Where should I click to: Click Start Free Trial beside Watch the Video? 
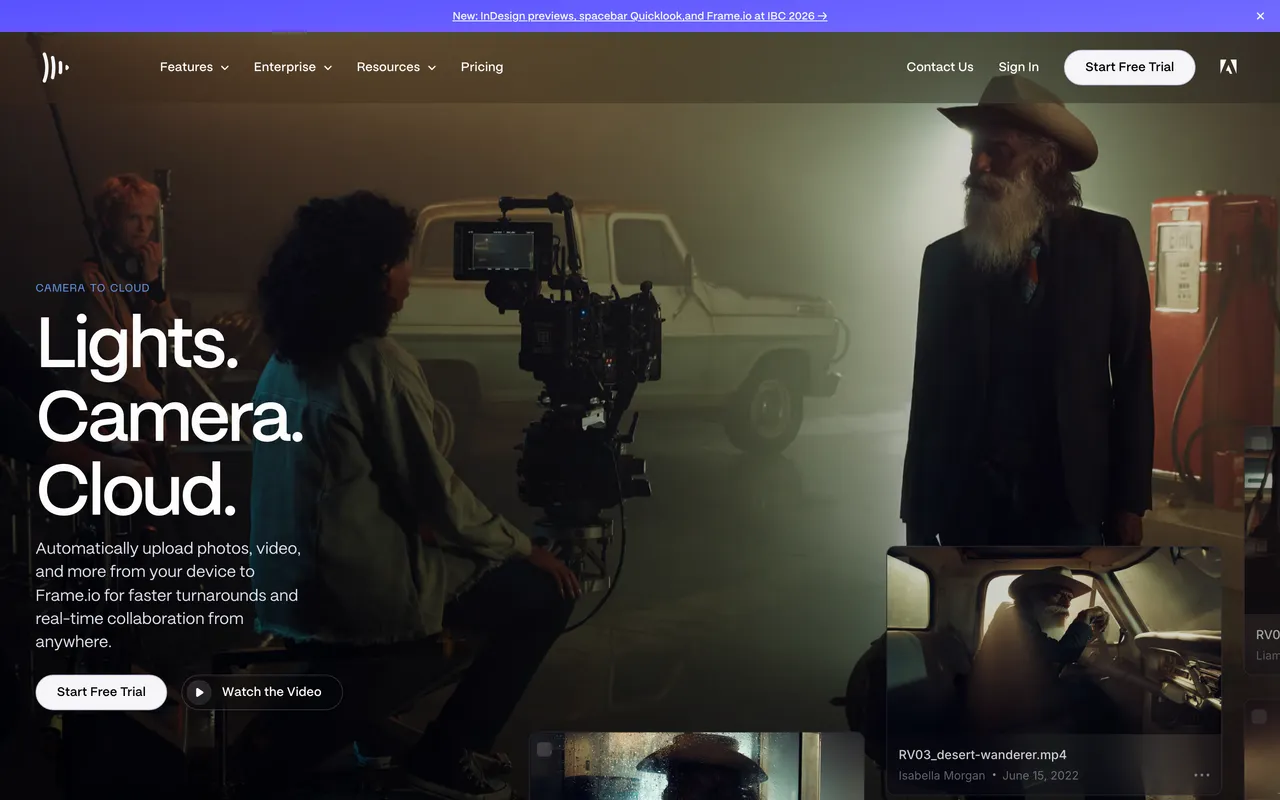101,692
